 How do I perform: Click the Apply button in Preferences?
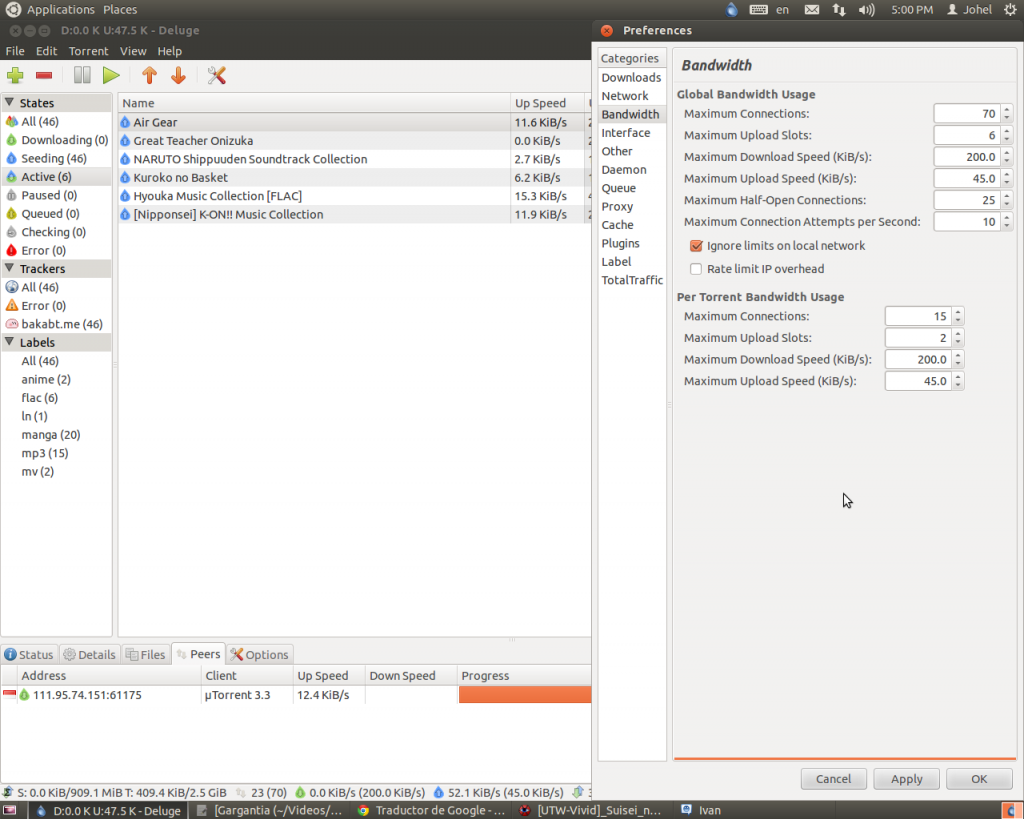pos(906,779)
